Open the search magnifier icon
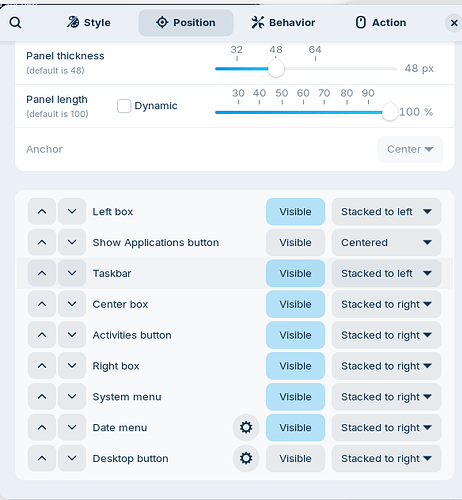The width and height of the screenshot is (462, 500). tap(15, 23)
